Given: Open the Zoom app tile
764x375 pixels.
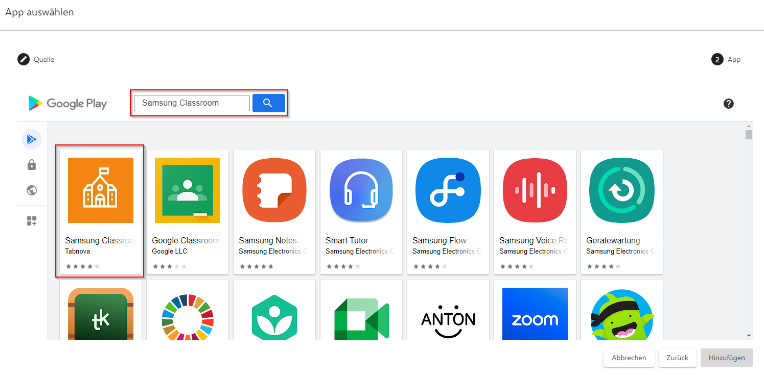Looking at the screenshot, I should (535, 314).
